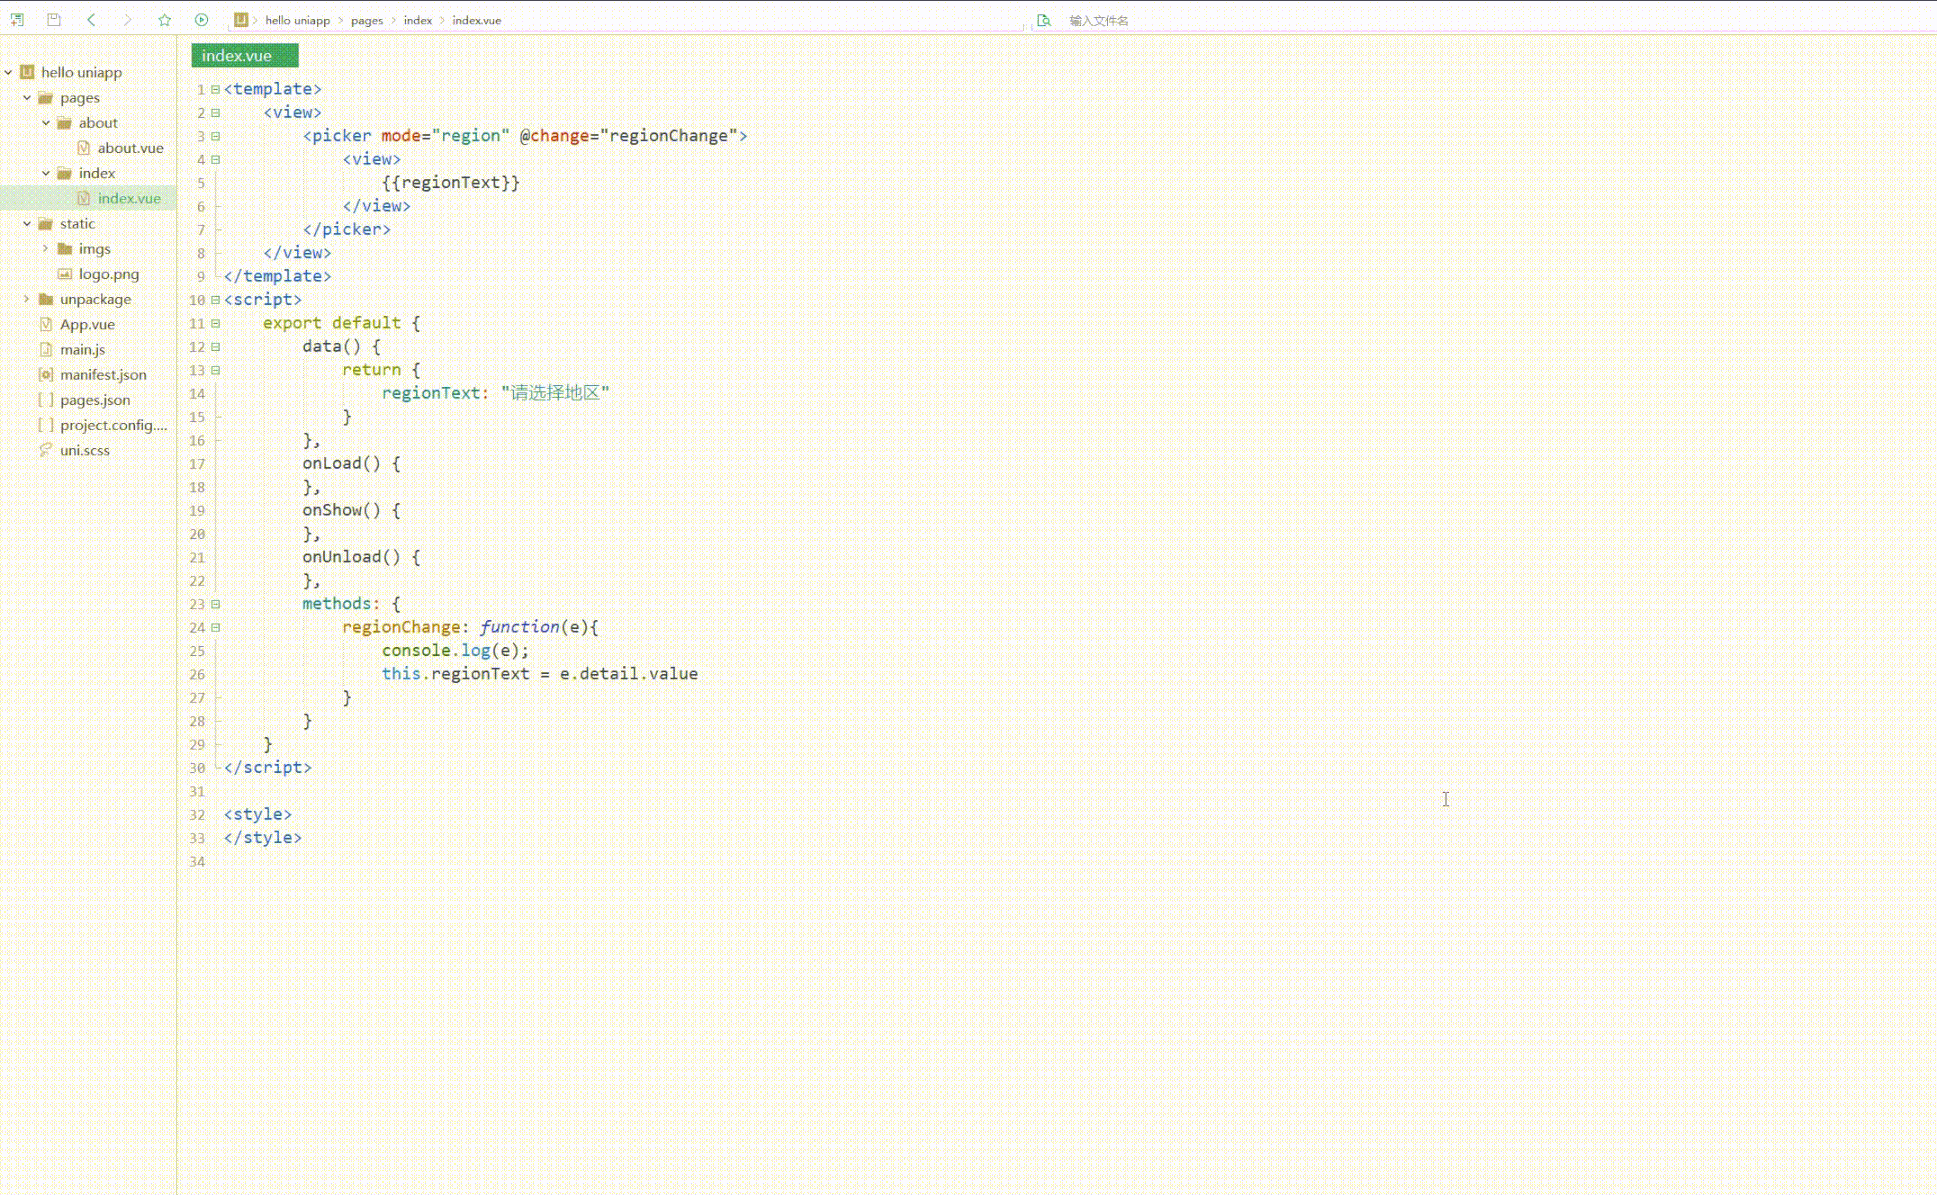Click the new file toolbar icon
The width and height of the screenshot is (1937, 1195).
click(17, 20)
